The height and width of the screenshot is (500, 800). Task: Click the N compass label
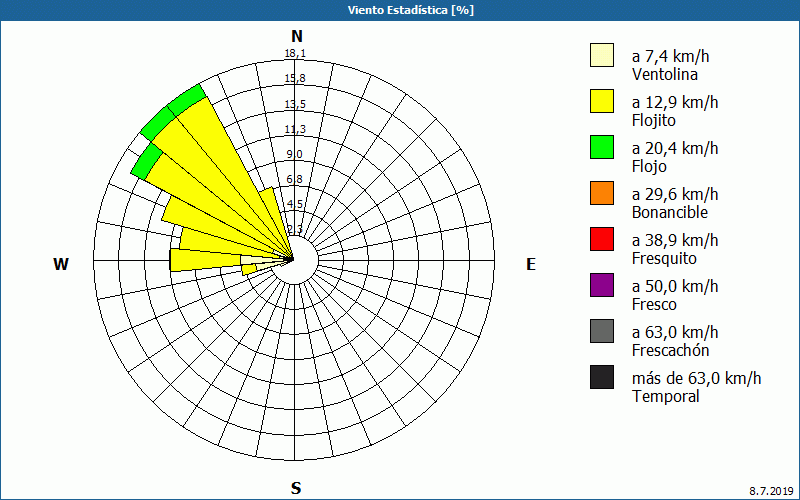(x=297, y=36)
